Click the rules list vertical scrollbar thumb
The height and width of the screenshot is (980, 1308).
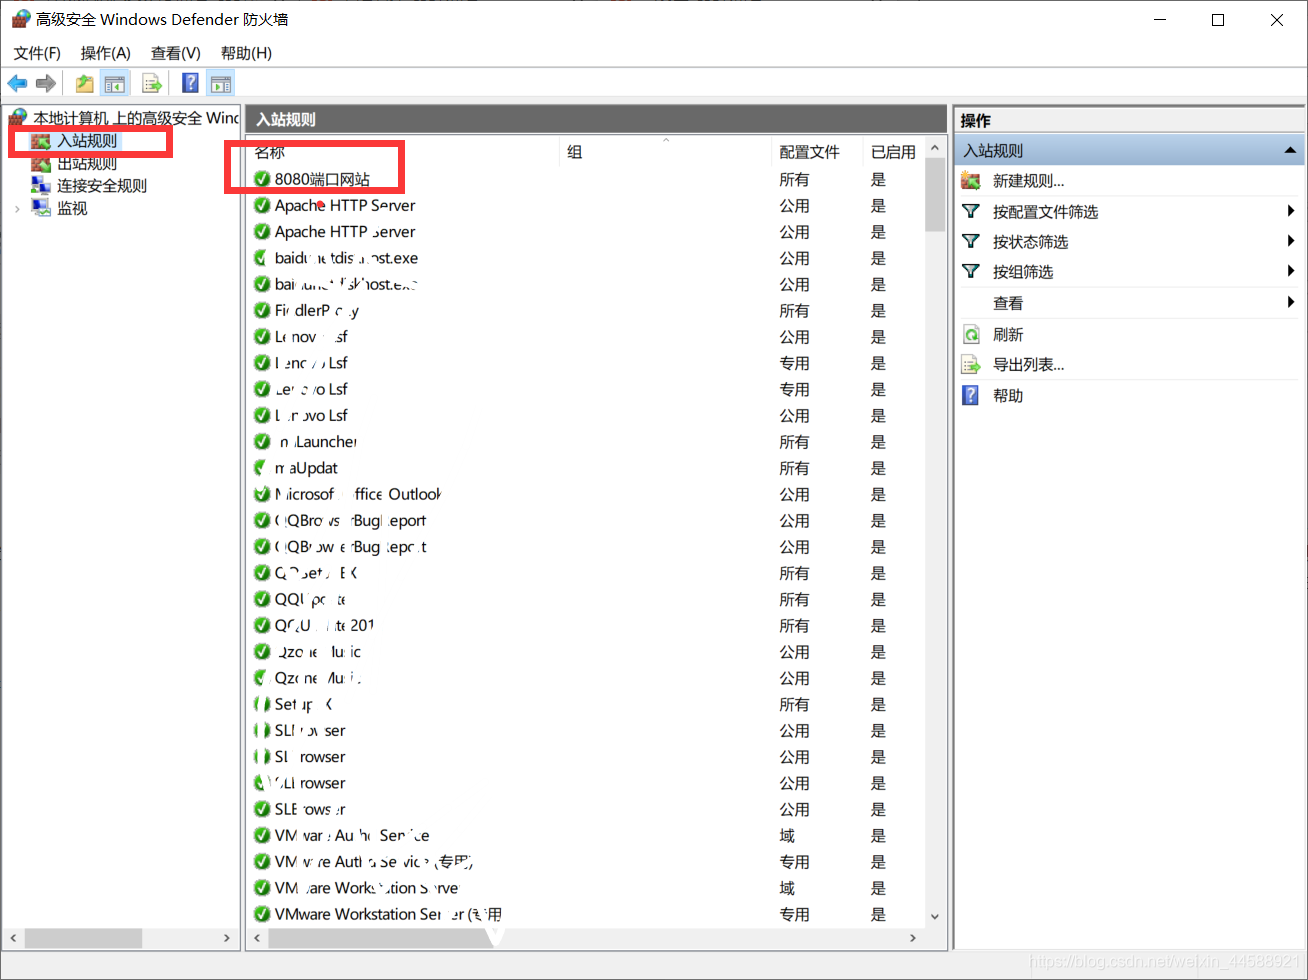coord(935,195)
